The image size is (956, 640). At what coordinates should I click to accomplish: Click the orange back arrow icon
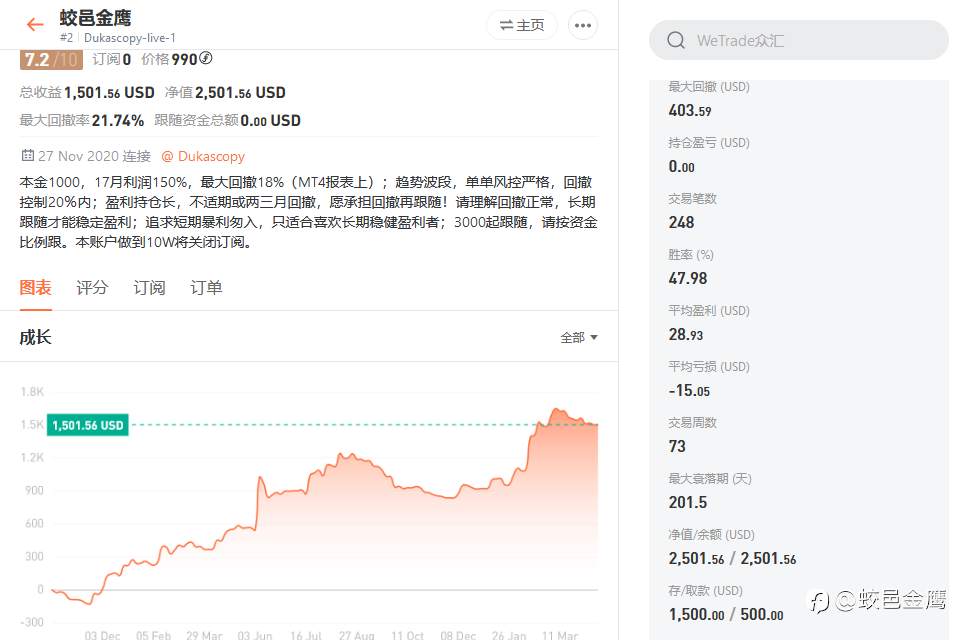coord(35,24)
